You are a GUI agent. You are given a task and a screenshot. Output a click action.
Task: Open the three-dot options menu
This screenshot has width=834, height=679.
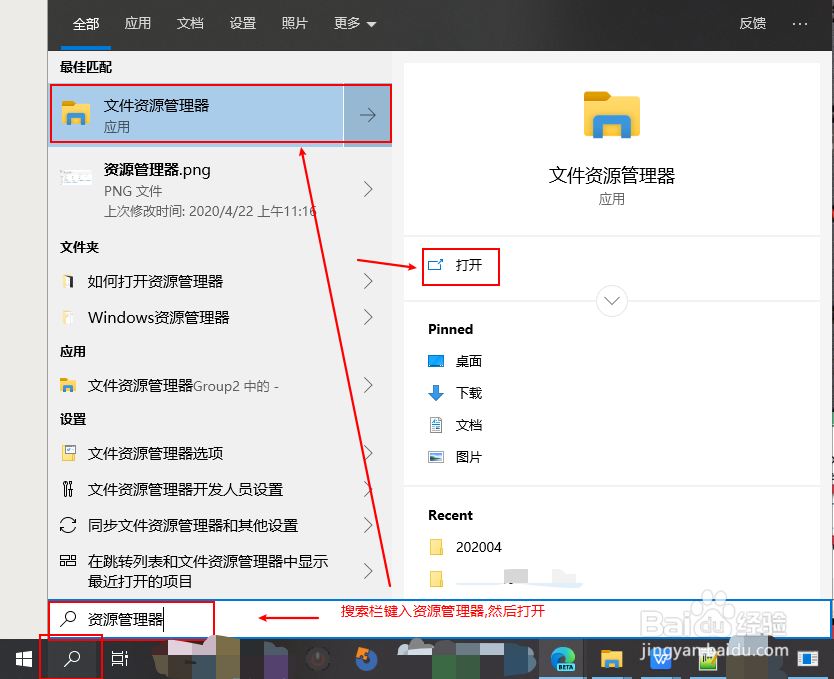pyautogui.click(x=799, y=23)
